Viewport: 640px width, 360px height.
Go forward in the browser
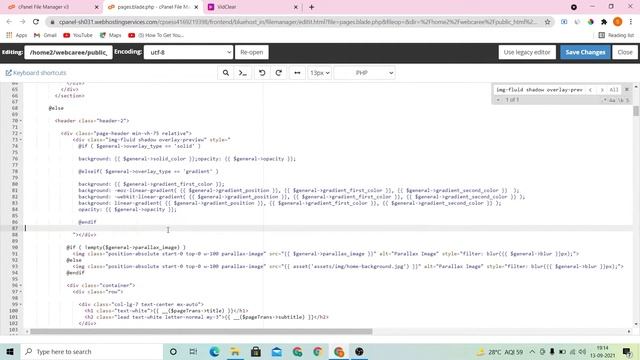coord(22,22)
